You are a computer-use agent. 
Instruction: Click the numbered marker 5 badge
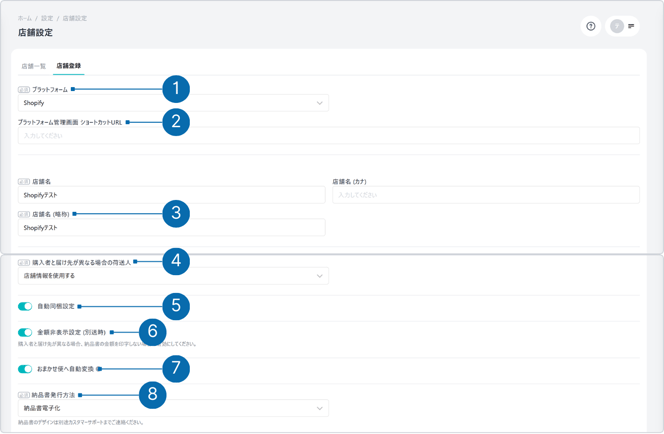click(x=176, y=306)
